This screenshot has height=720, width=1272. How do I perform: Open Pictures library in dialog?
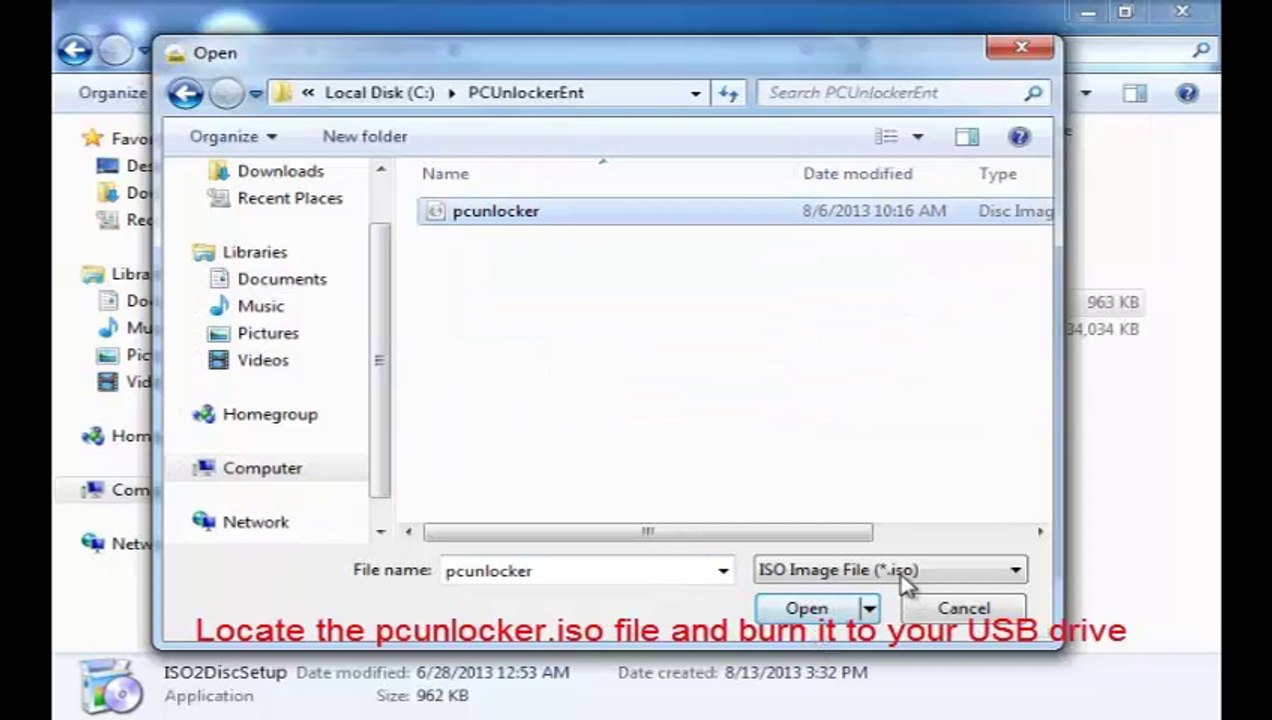tap(268, 333)
